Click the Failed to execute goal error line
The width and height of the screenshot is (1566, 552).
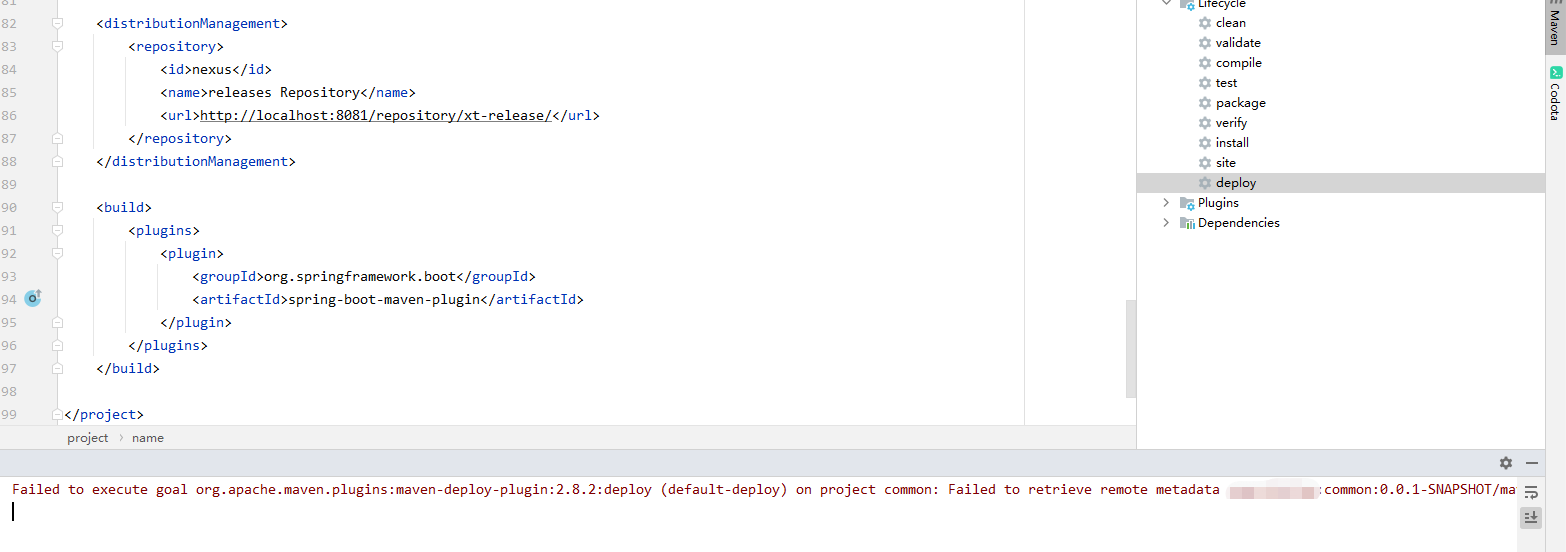tap(763, 490)
